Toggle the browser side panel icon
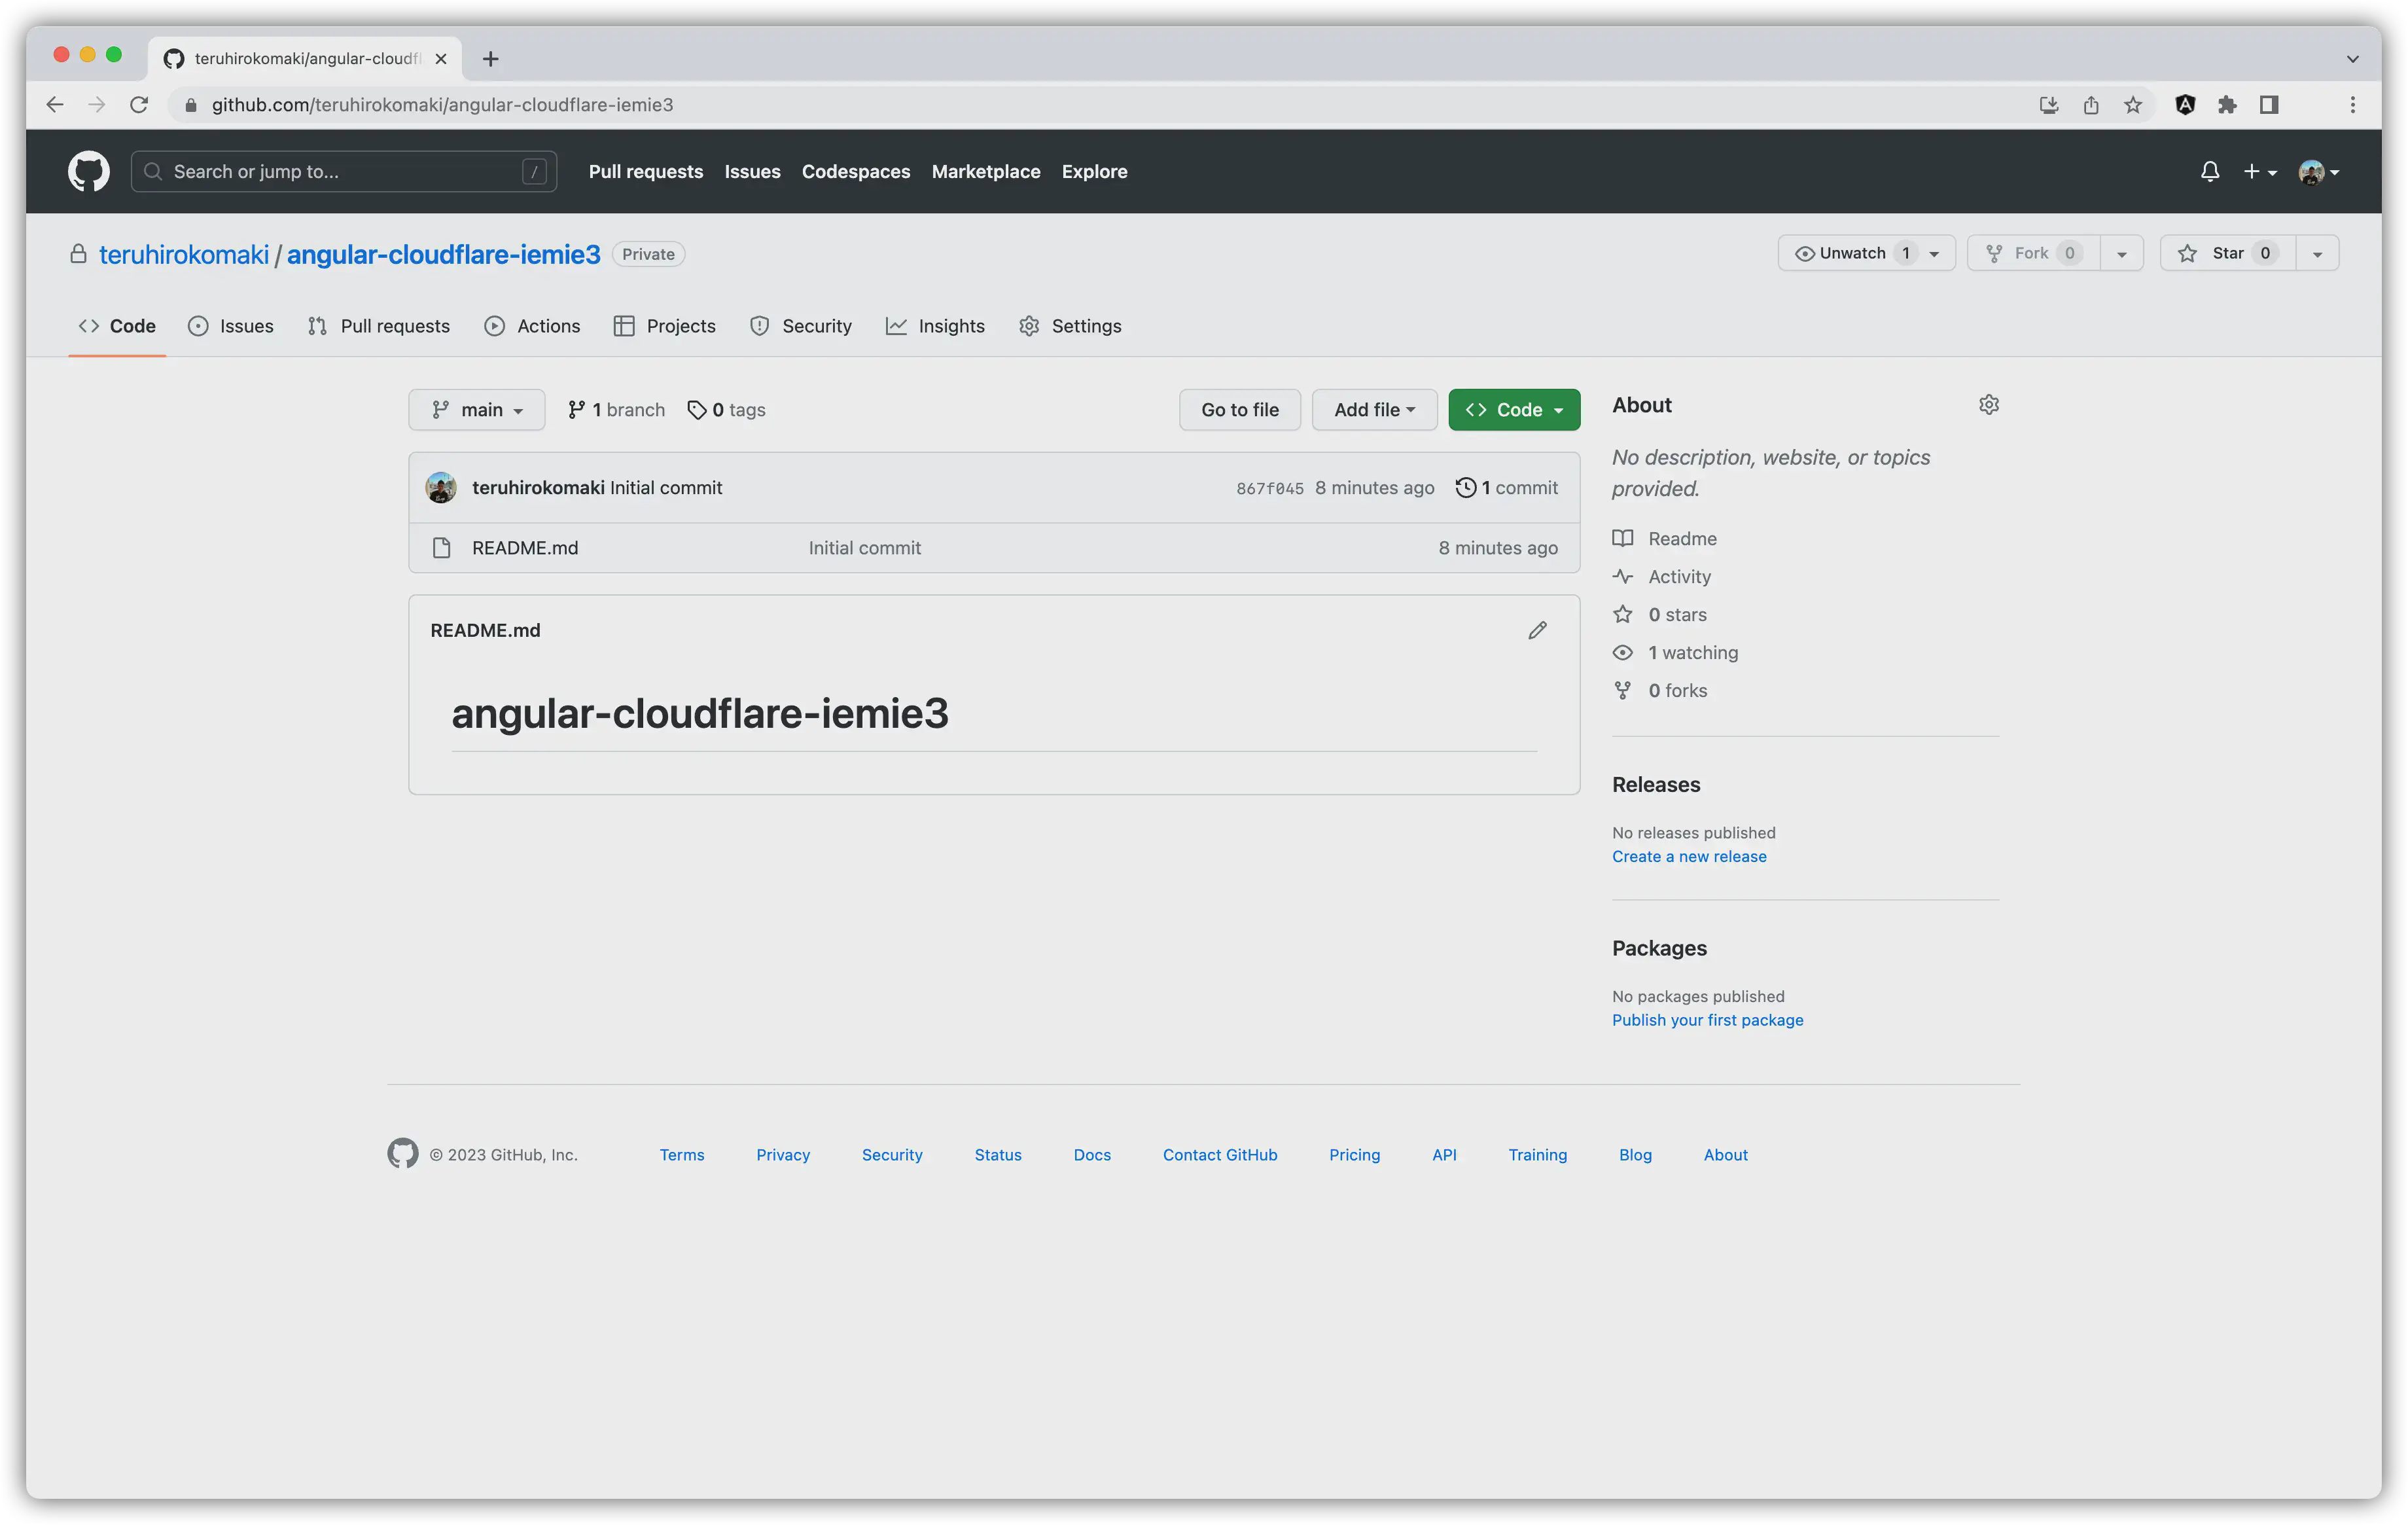 click(2268, 104)
